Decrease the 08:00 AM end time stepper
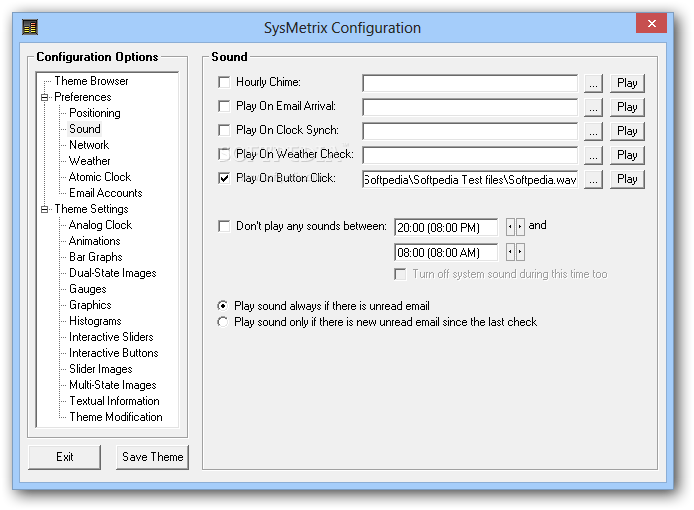The width and height of the screenshot is (694, 510). [510, 252]
